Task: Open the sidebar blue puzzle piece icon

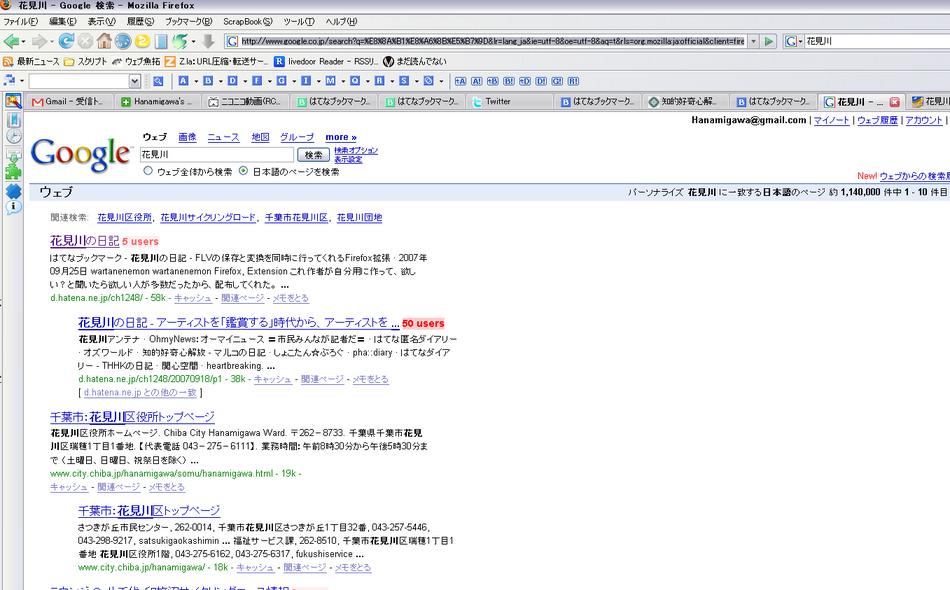Action: [13, 191]
